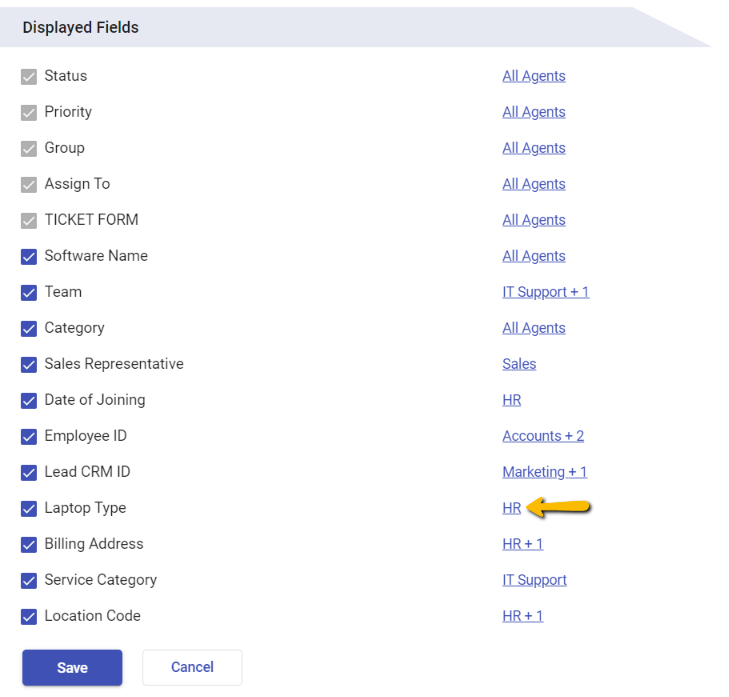Select the Employee ID field label
The height and width of the screenshot is (697, 729).
86,436
